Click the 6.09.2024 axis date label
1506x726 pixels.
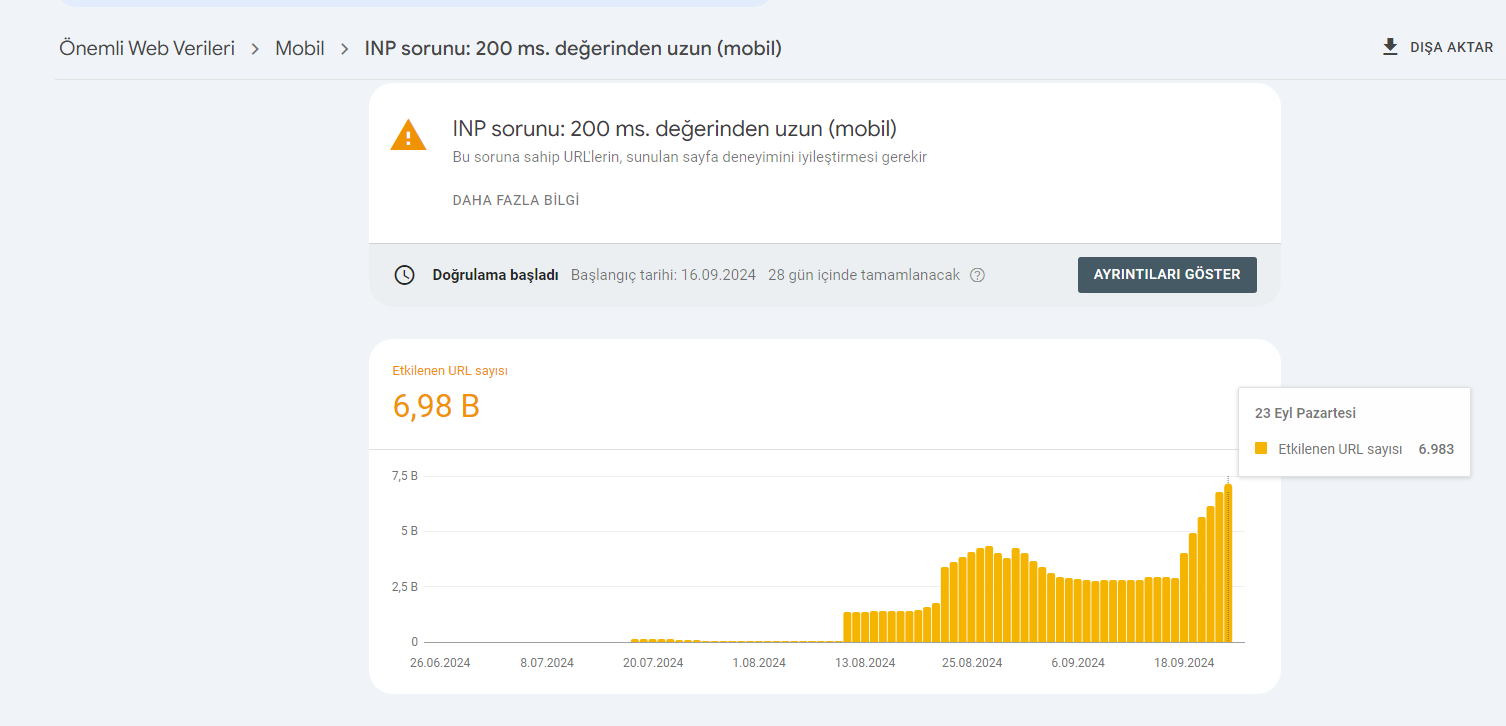pyautogui.click(x=1078, y=663)
